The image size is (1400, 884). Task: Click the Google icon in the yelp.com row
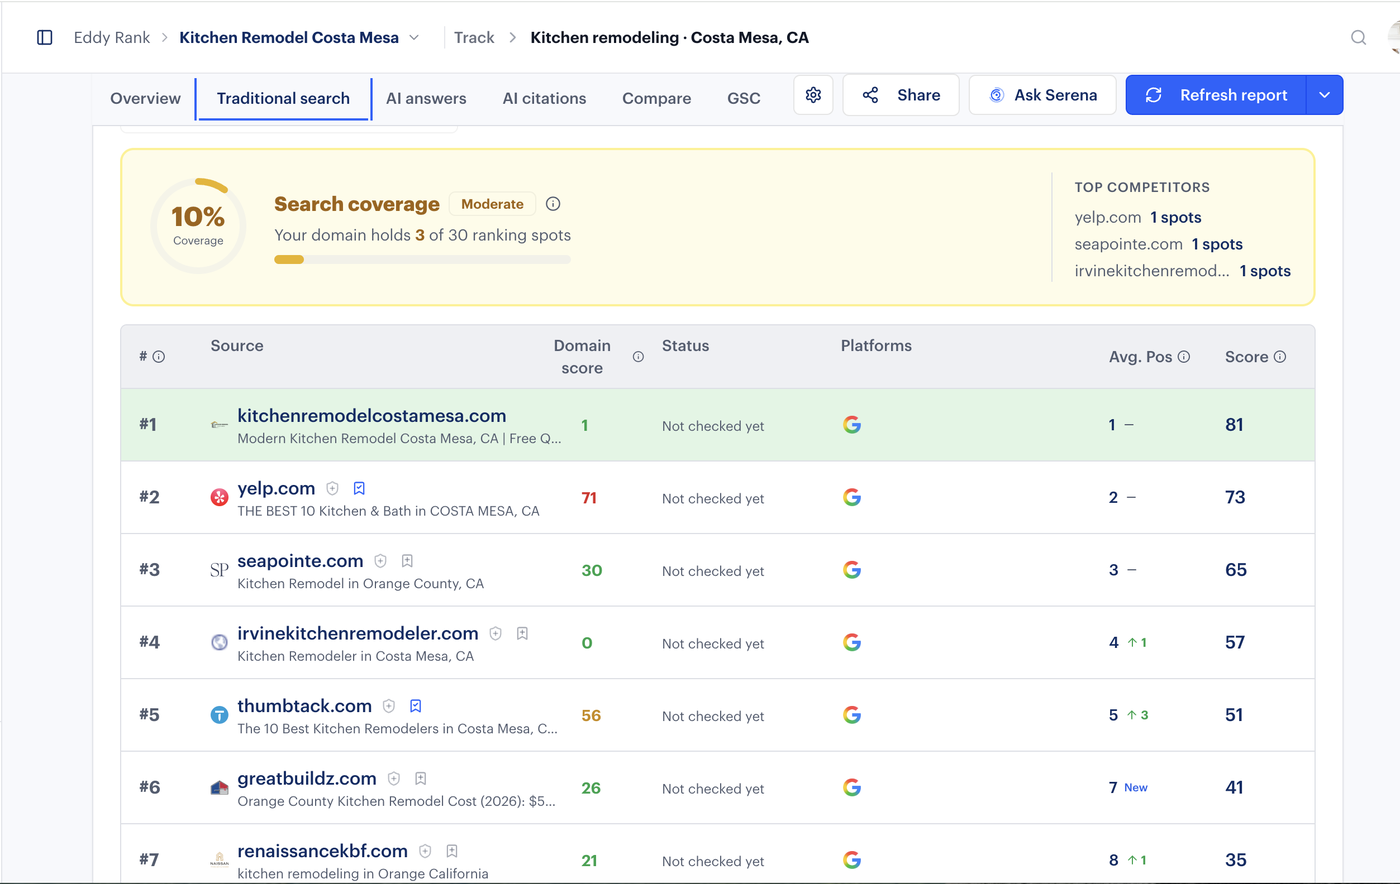(852, 497)
